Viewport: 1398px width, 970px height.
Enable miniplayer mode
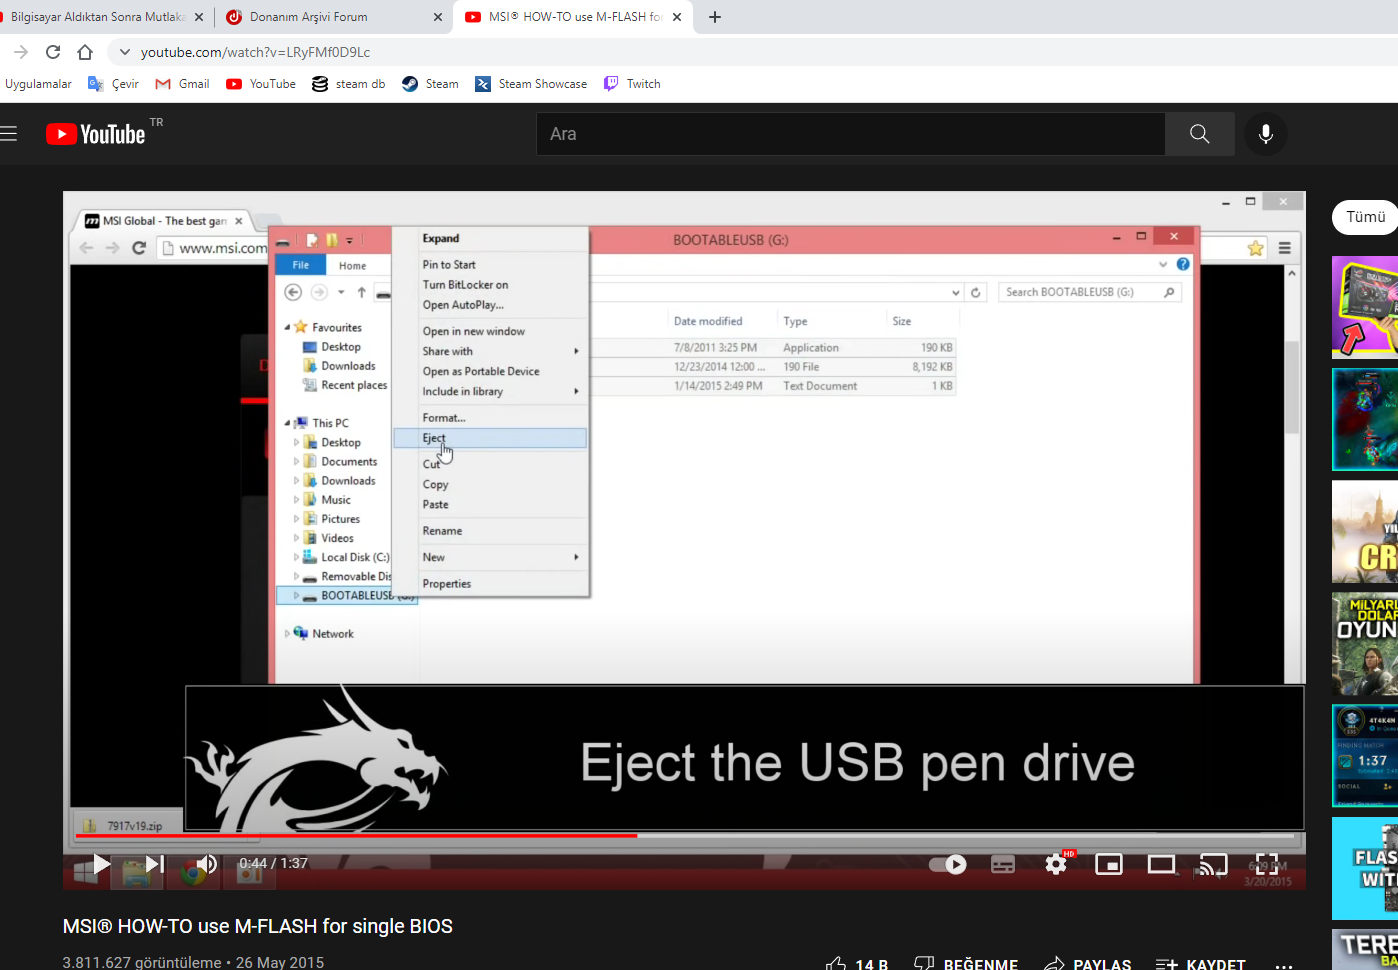click(x=1109, y=864)
